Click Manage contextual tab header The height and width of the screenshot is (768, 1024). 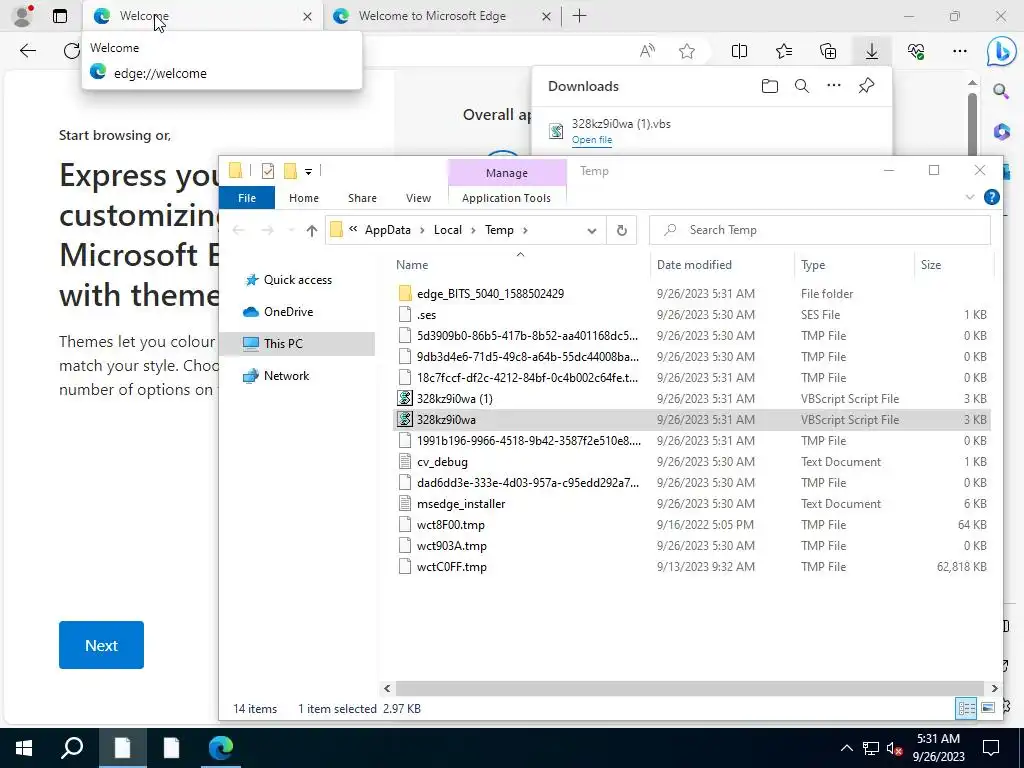[507, 173]
